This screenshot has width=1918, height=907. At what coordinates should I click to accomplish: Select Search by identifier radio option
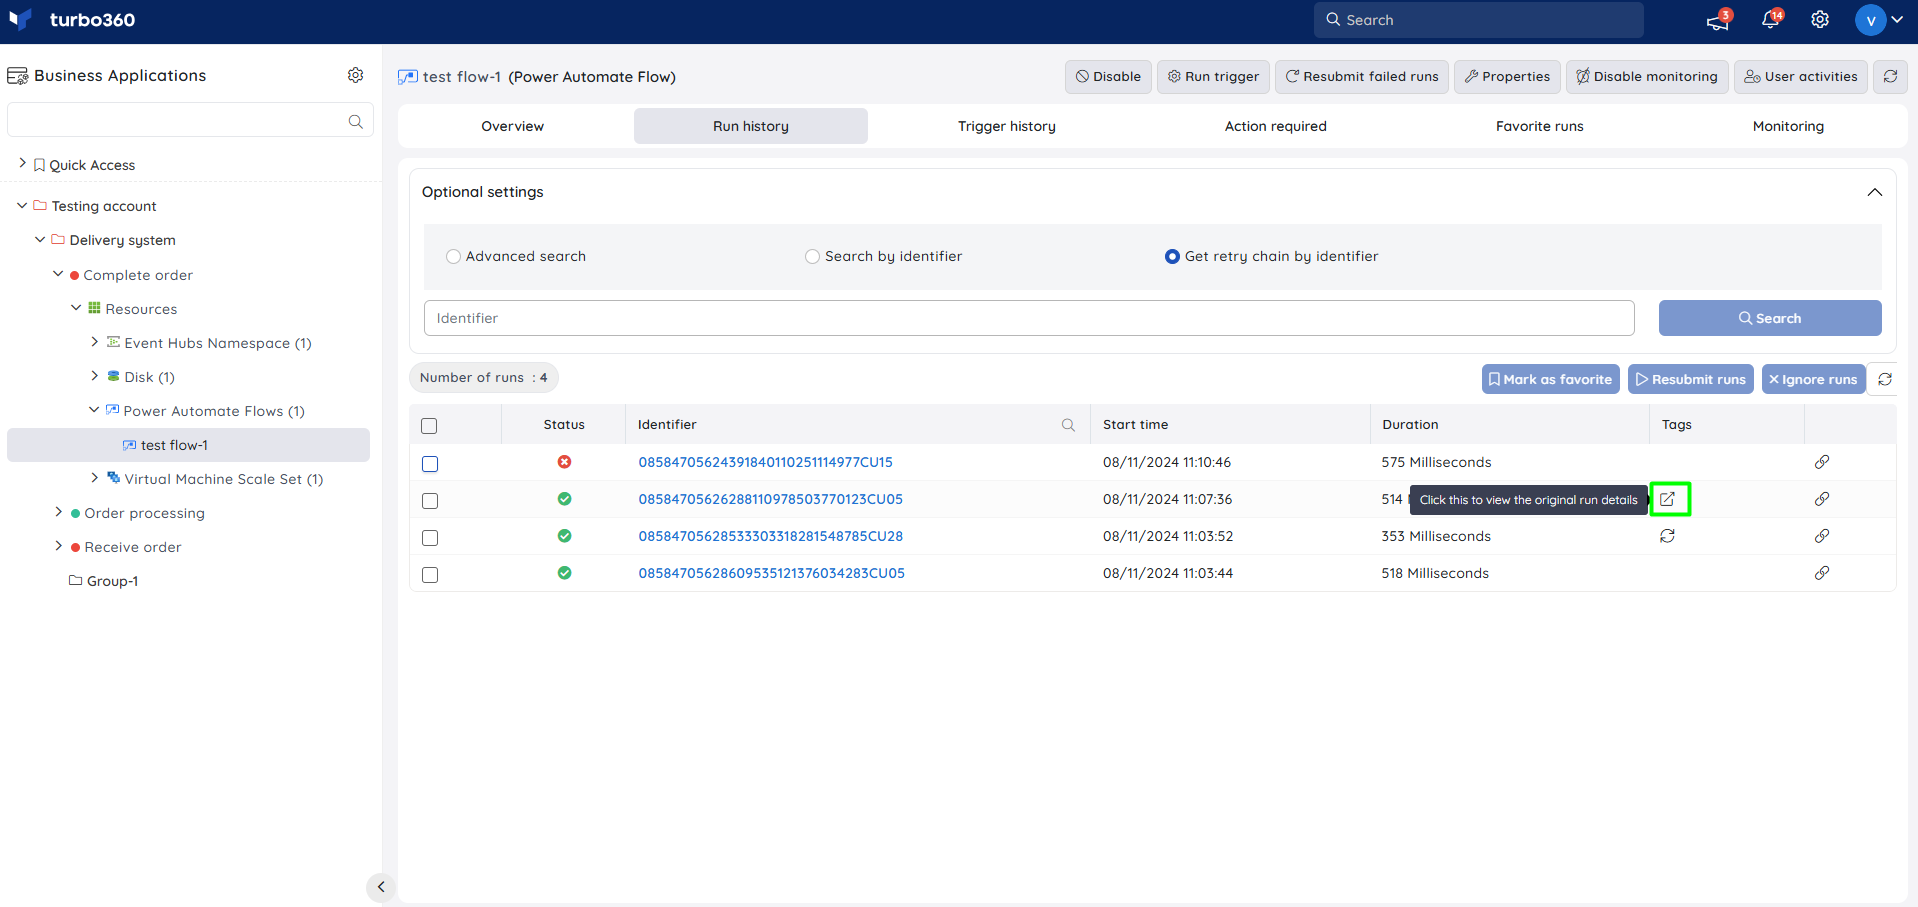[x=812, y=256]
